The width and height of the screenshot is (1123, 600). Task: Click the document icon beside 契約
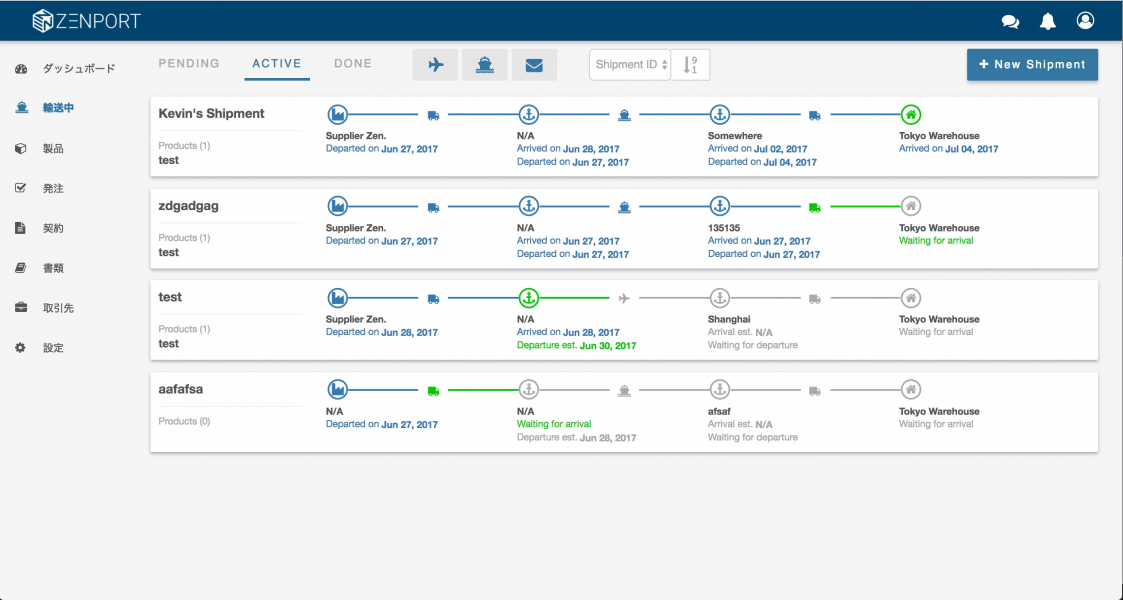21,228
